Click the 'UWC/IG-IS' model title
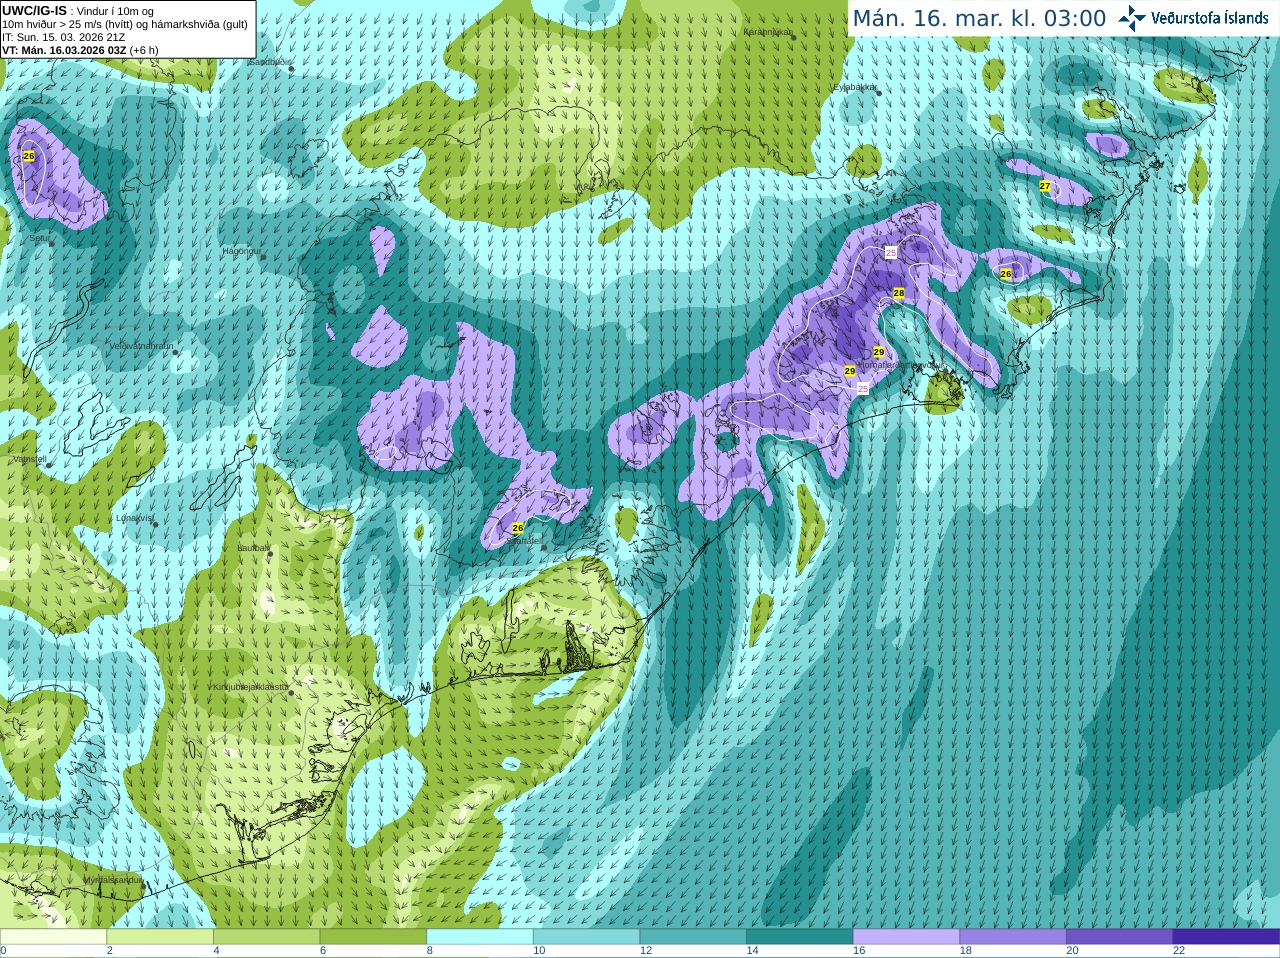Viewport: 1280px width, 958px height. coord(34,10)
